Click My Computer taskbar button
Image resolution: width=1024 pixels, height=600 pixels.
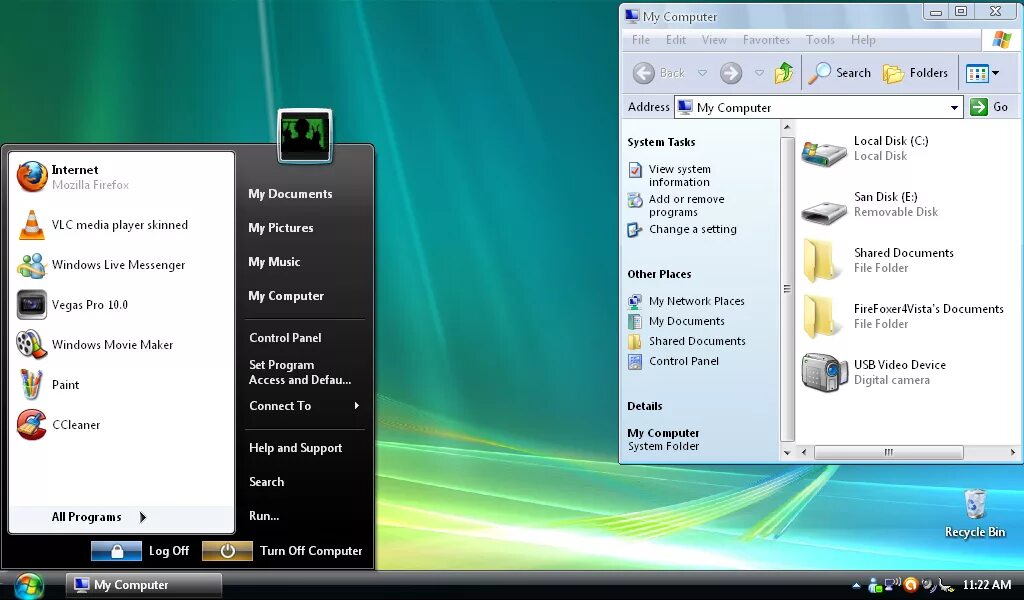pos(144,585)
